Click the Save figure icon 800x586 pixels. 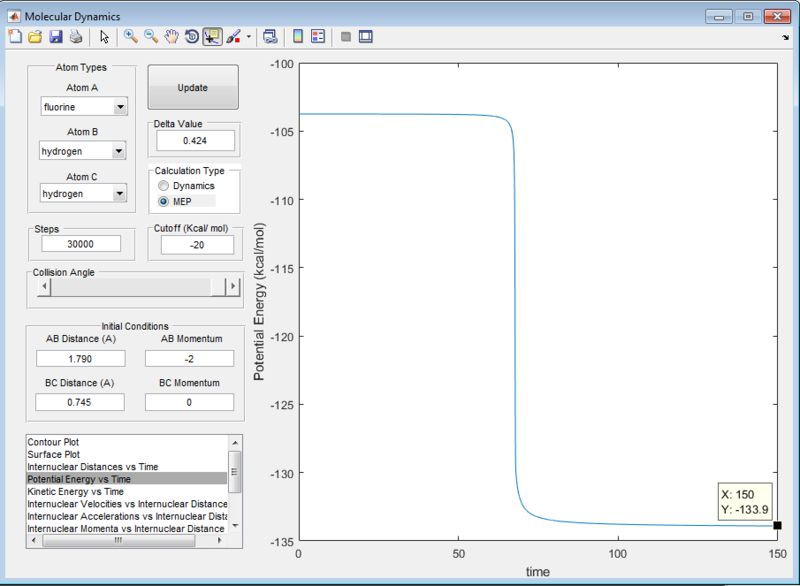(x=57, y=36)
